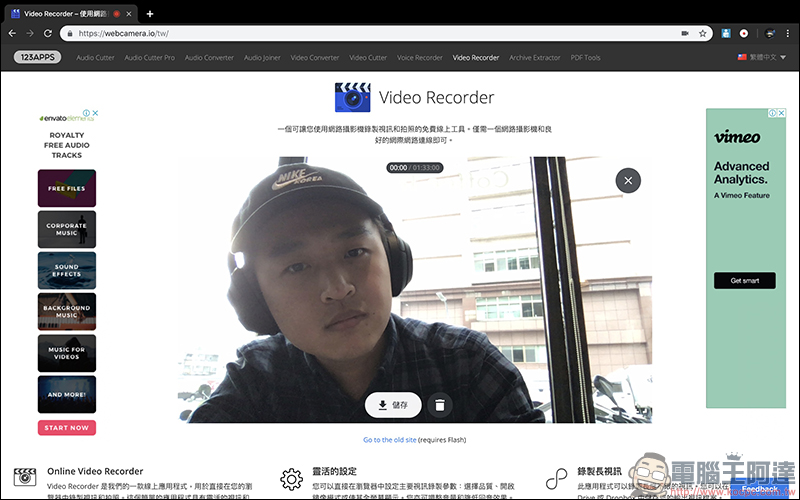Click the red record extension icon
Viewport: 800px width, 500px height.
744,33
